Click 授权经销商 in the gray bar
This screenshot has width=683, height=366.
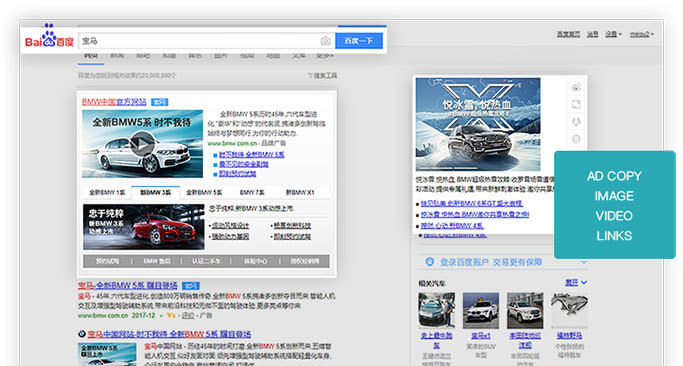point(305,261)
